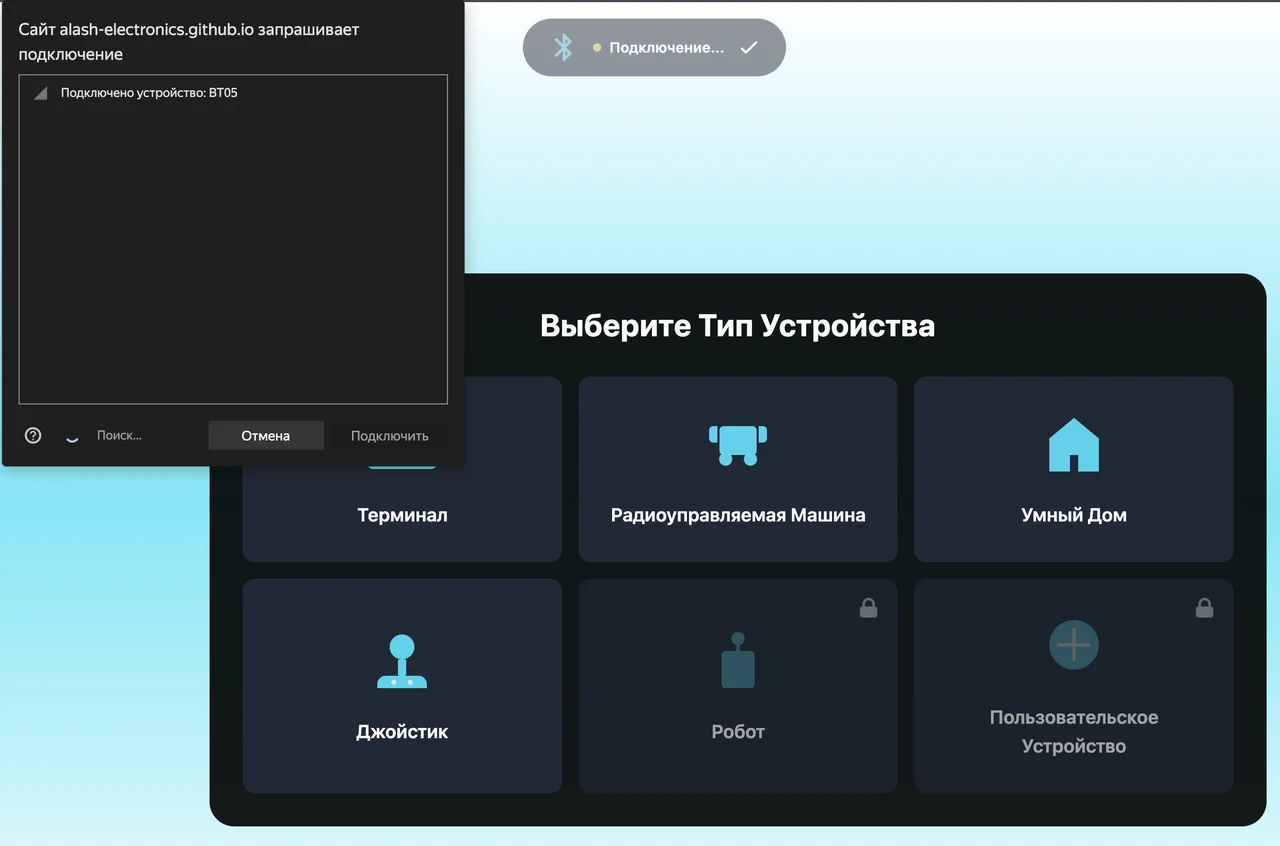Image resolution: width=1280 pixels, height=846 pixels.
Task: Click the plus icon for custom device
Action: click(1073, 645)
